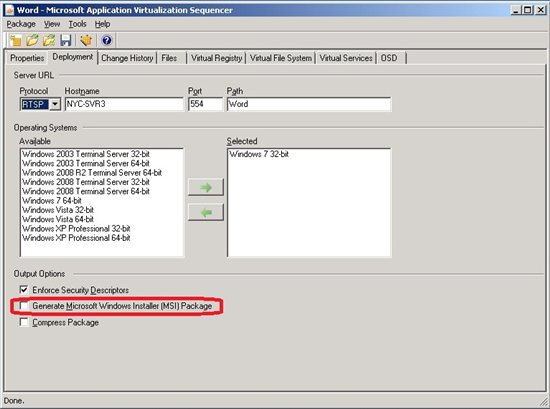Select Windows 2008 Terminal Server 32-bit

[86, 182]
